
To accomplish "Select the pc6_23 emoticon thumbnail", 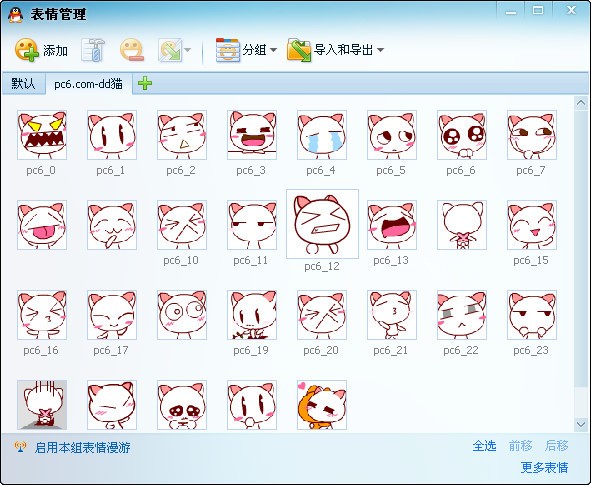I will 531,315.
